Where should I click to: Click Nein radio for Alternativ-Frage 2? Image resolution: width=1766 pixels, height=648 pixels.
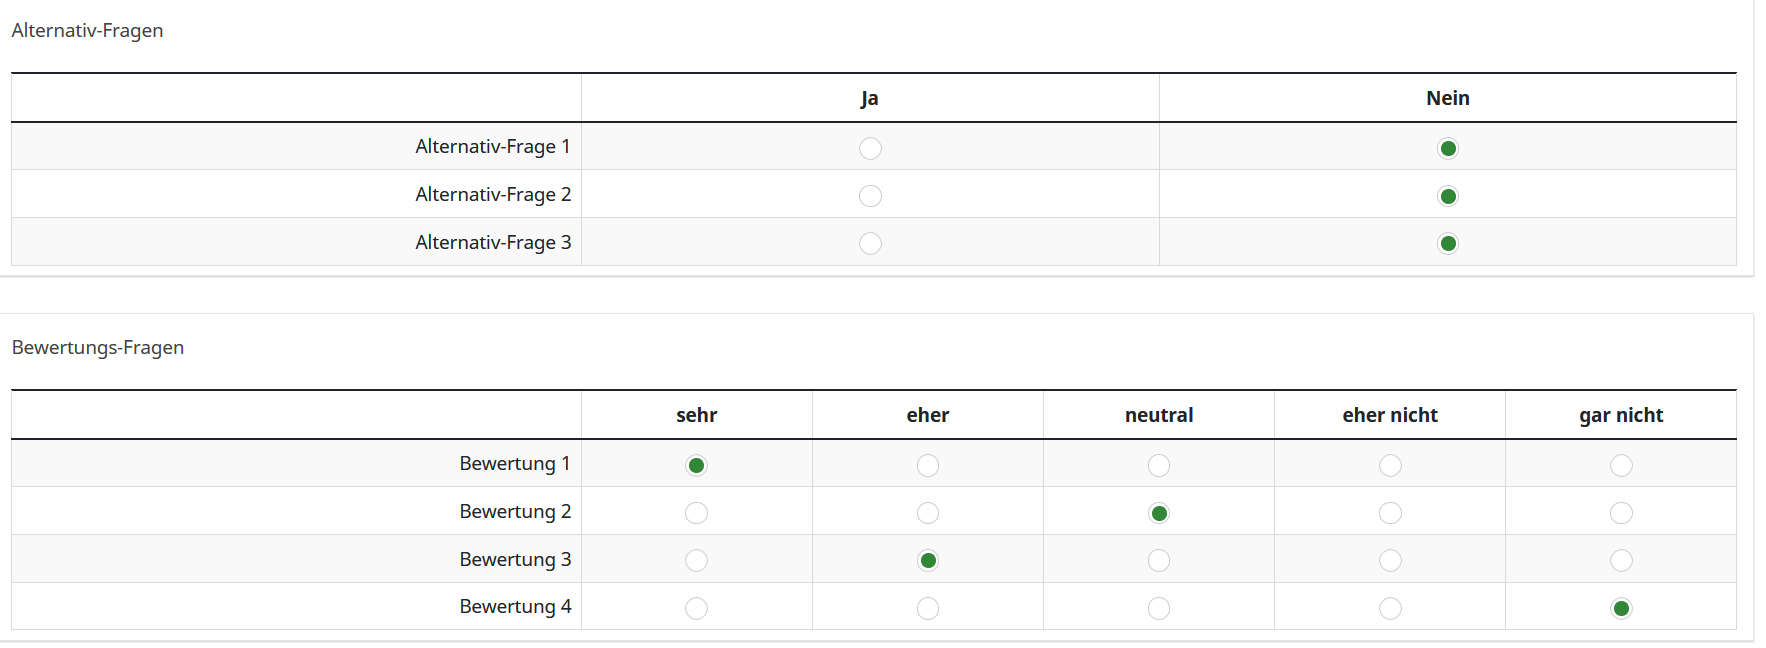pos(1447,196)
